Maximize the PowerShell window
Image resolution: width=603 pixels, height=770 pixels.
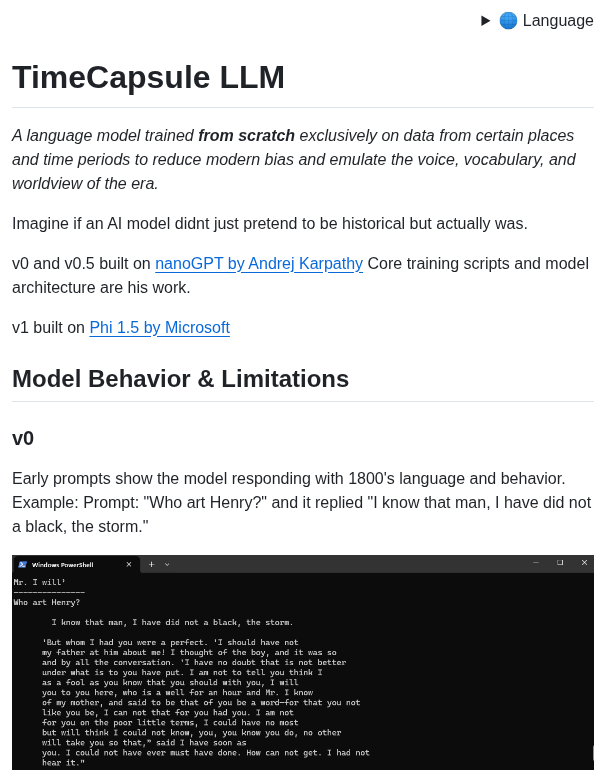[x=560, y=563]
